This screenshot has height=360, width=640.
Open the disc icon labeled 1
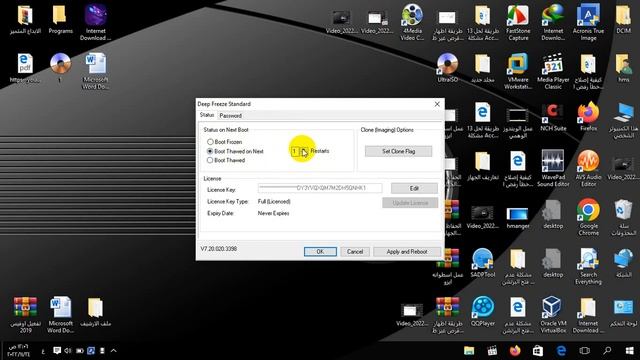tap(60, 68)
